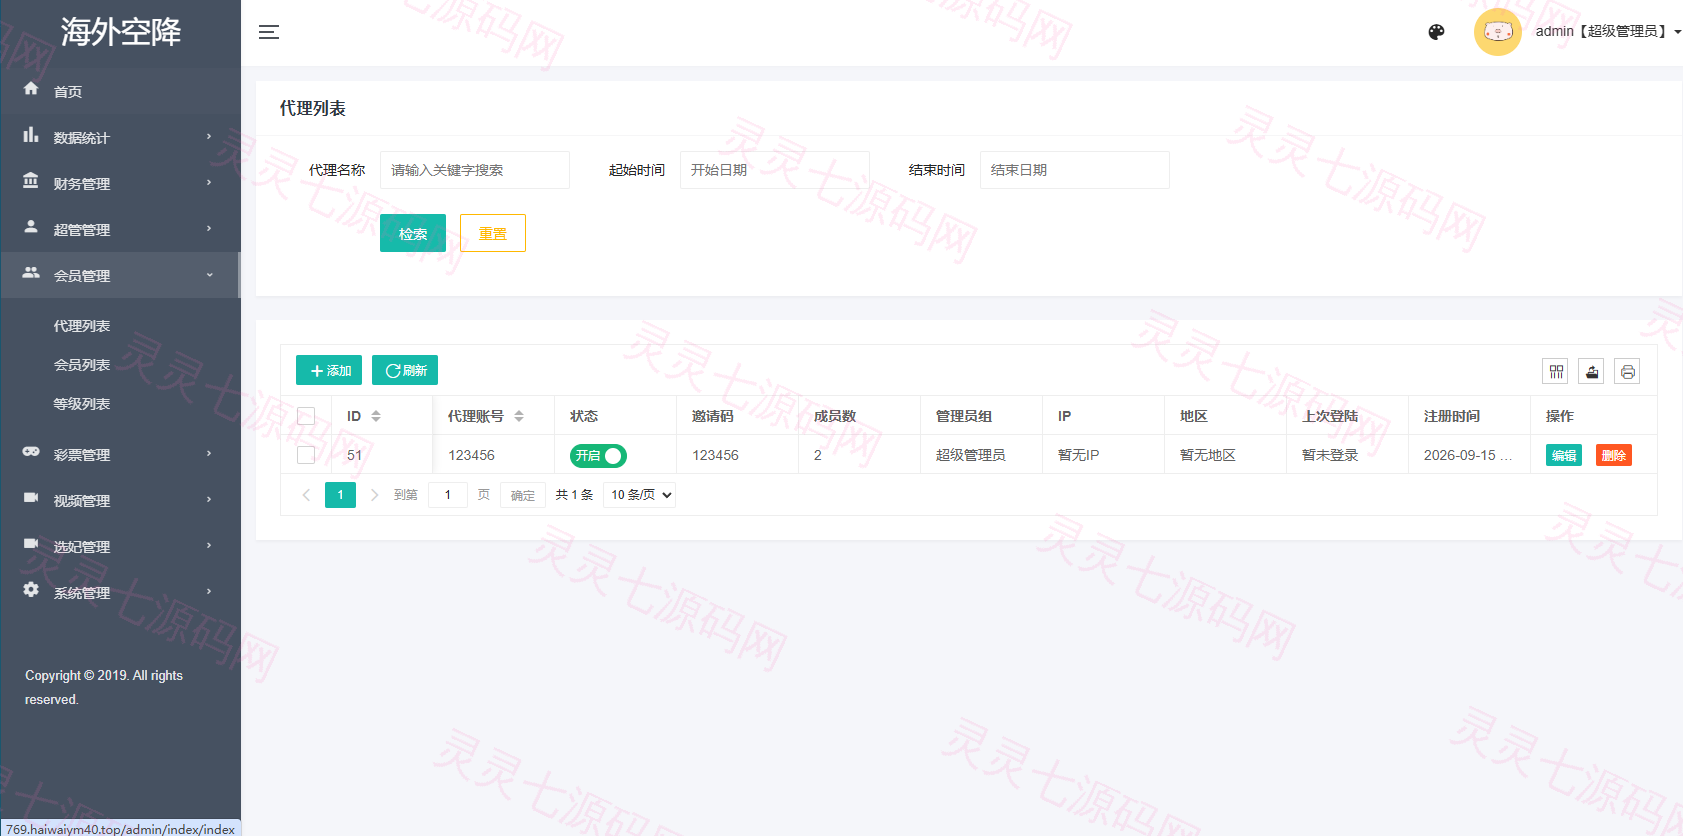
Task: Open the theme color palette icon
Action: click(x=1436, y=32)
